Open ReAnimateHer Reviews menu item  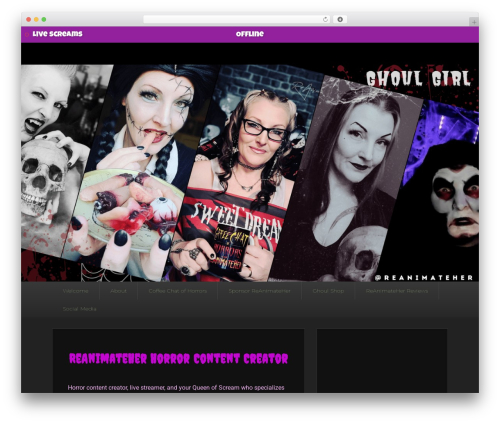click(x=397, y=291)
